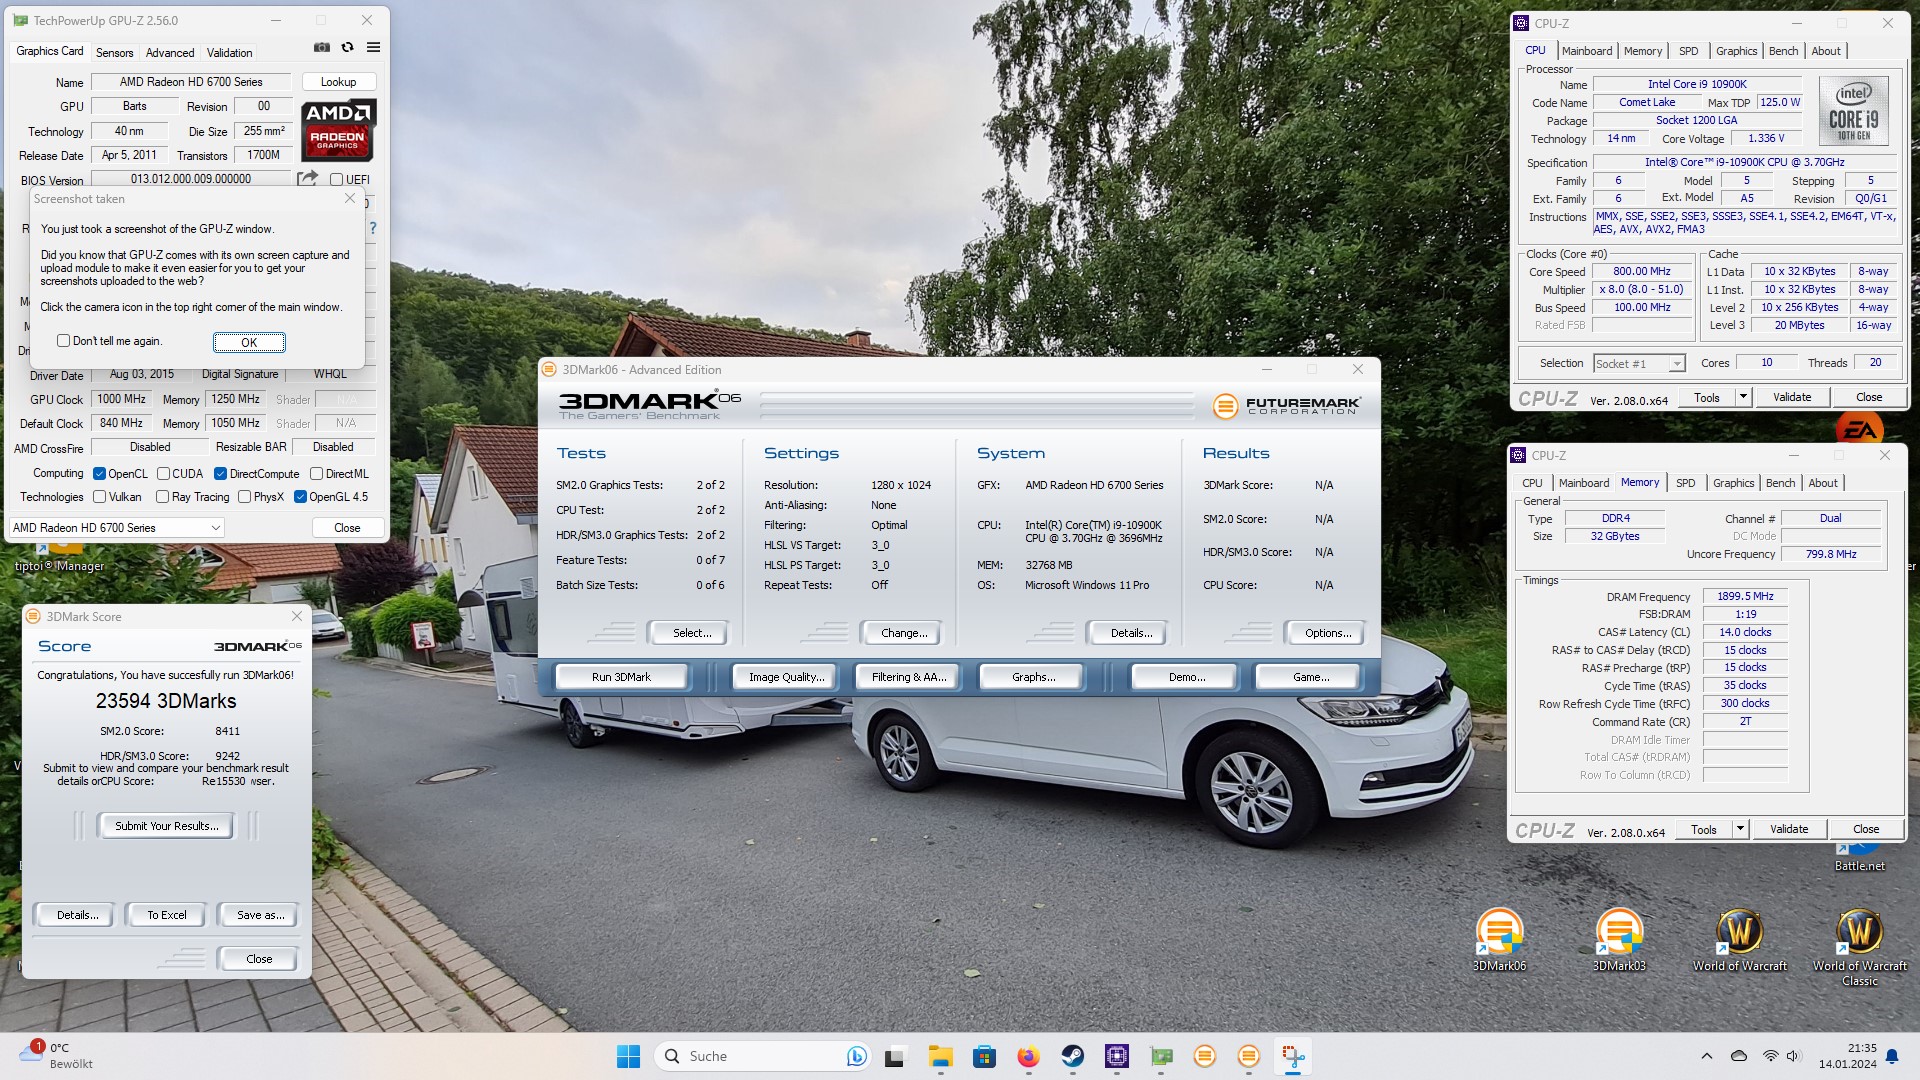This screenshot has height=1080, width=1920.
Task: Click the weather widget on the taskbar
Action: click(58, 1055)
